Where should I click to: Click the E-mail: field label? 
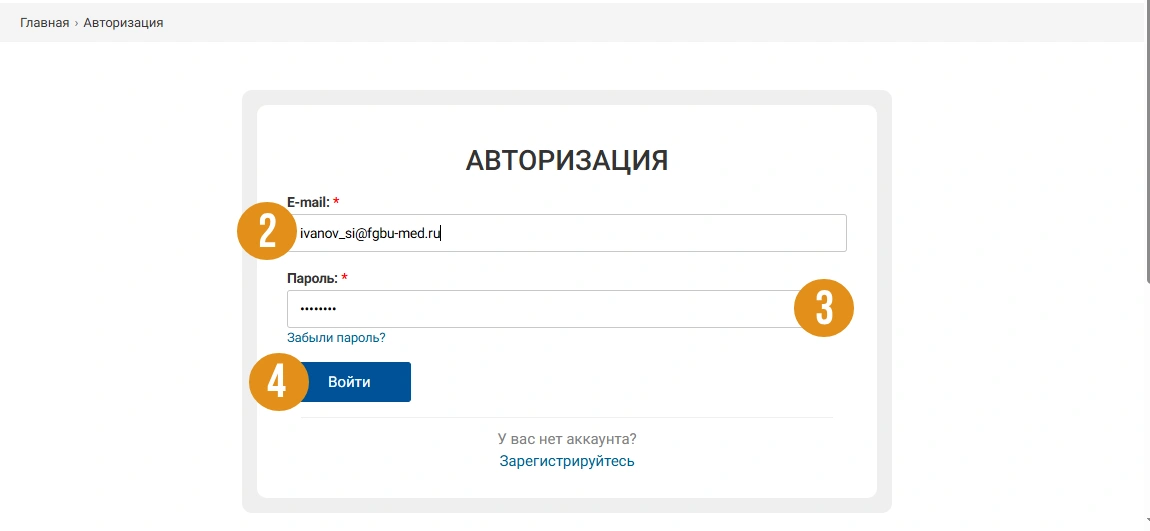pos(308,202)
